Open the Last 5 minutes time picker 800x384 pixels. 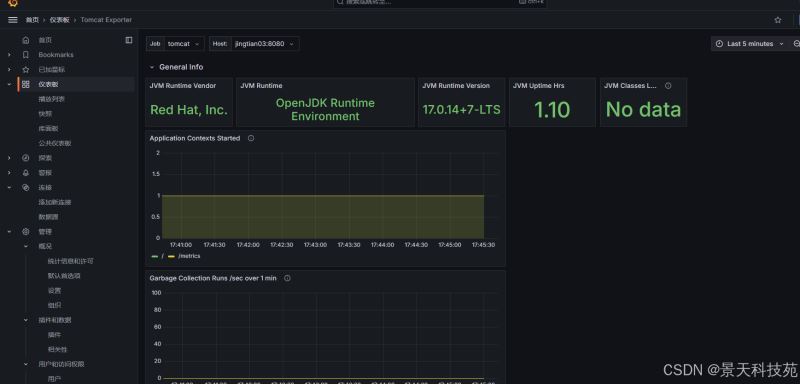tap(749, 44)
